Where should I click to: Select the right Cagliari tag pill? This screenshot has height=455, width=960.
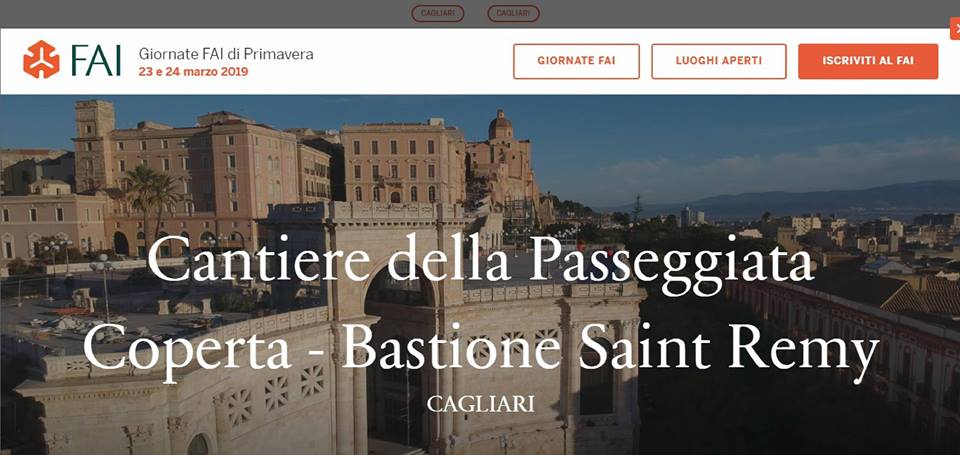513,13
